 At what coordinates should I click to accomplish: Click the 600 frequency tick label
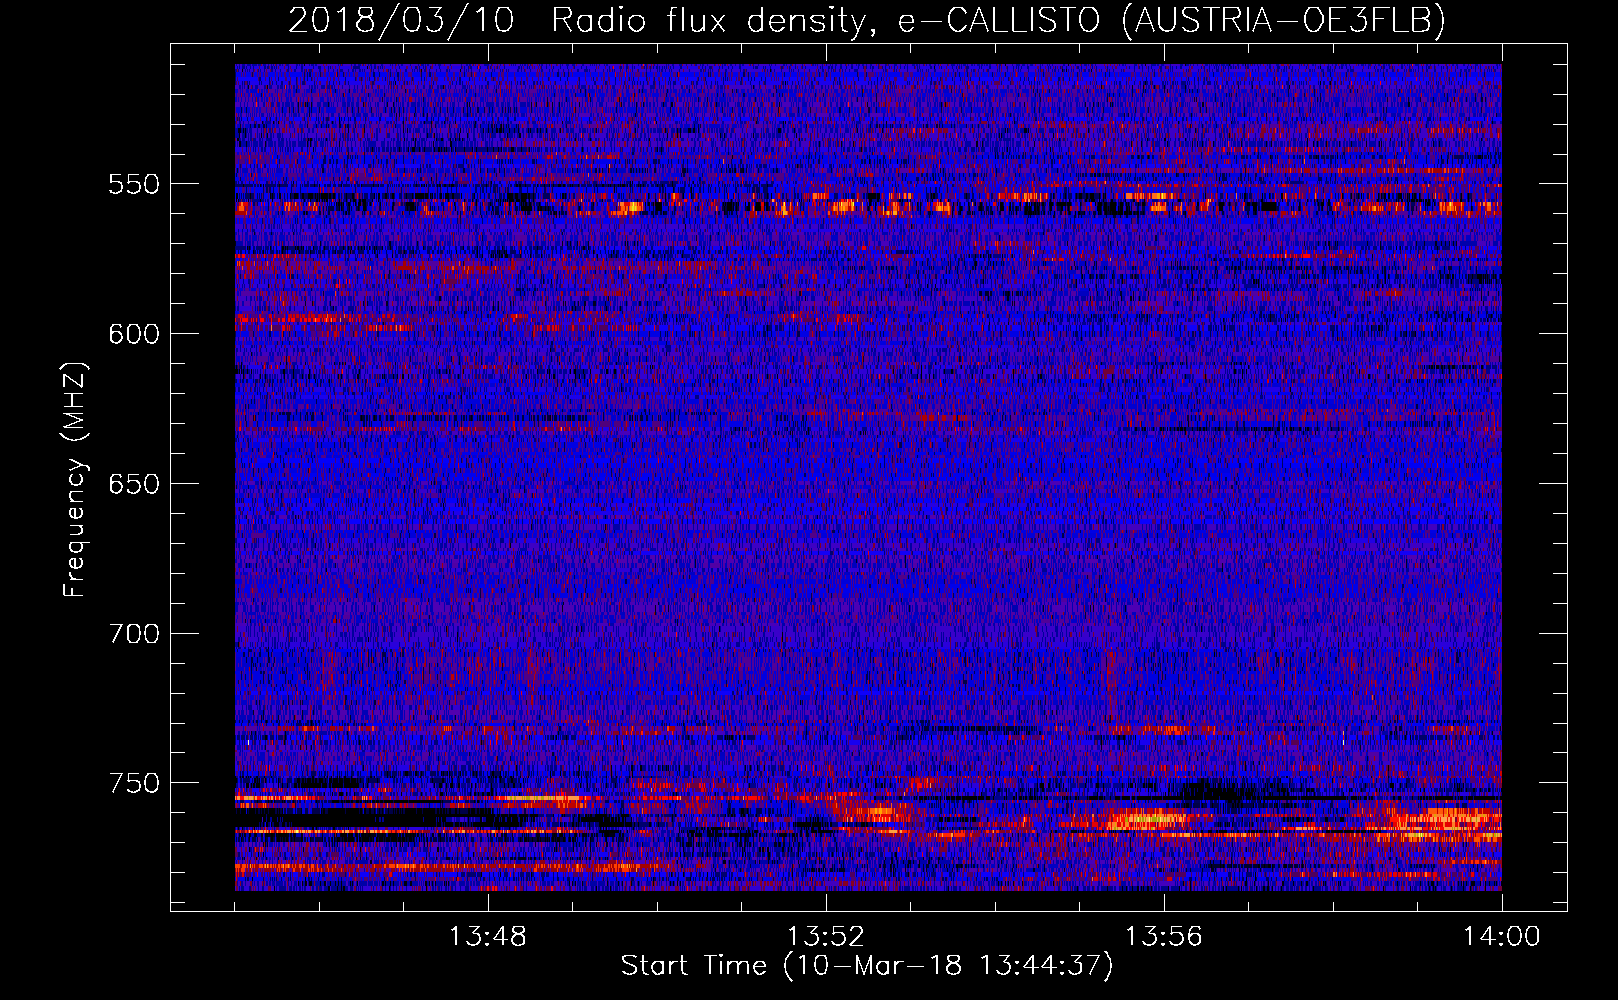pyautogui.click(x=134, y=335)
